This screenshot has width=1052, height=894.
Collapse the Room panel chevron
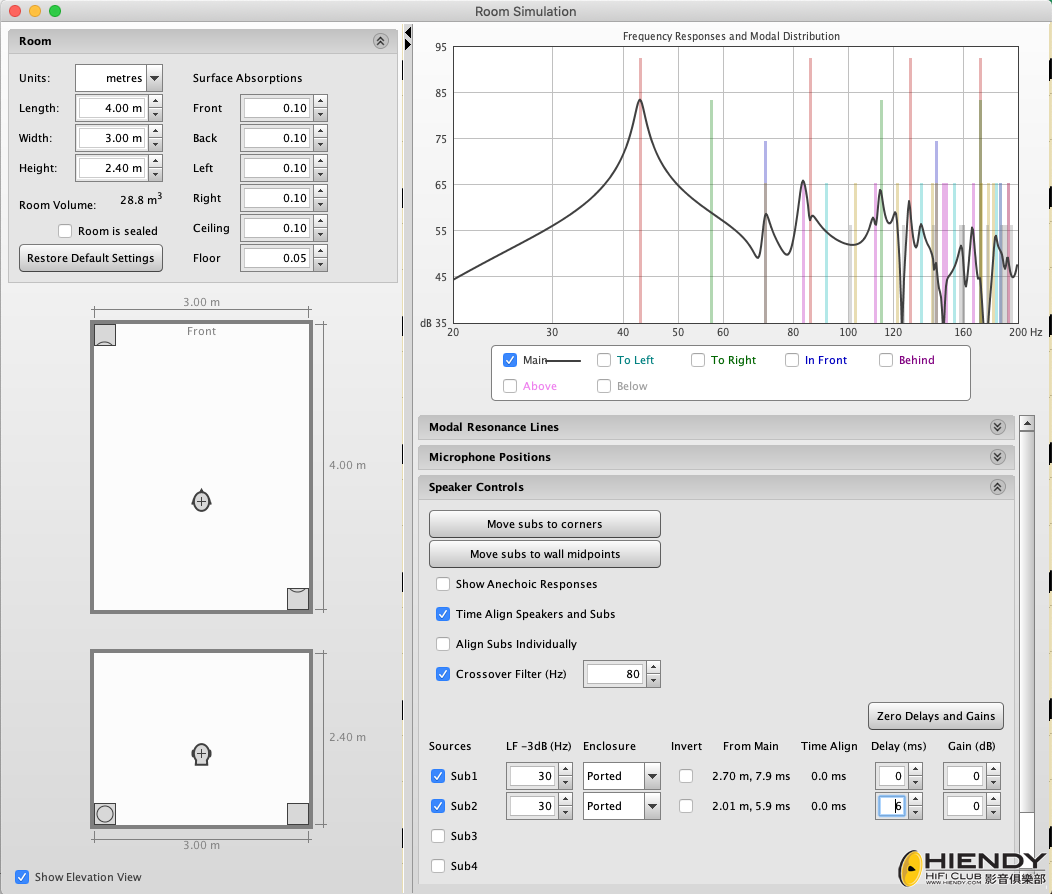click(x=380, y=41)
